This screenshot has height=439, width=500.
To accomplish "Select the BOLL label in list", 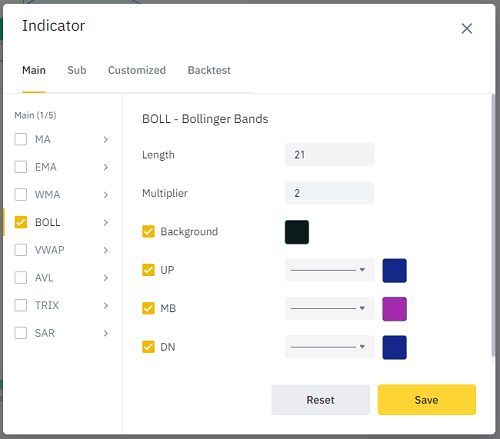I will point(48,222).
